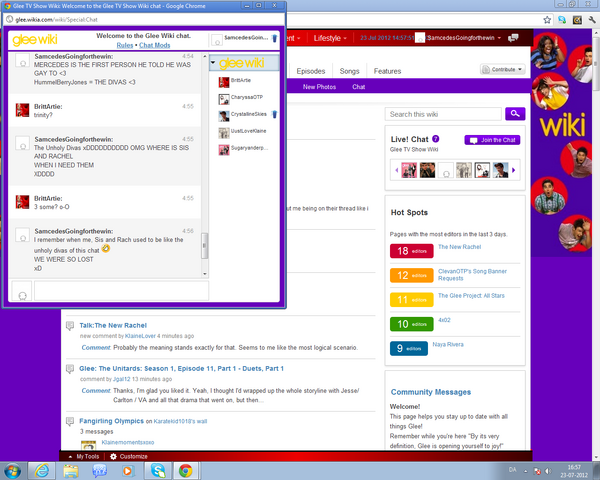600x480 pixels.
Task: Open KlaineLover's user link
Action: point(140,336)
